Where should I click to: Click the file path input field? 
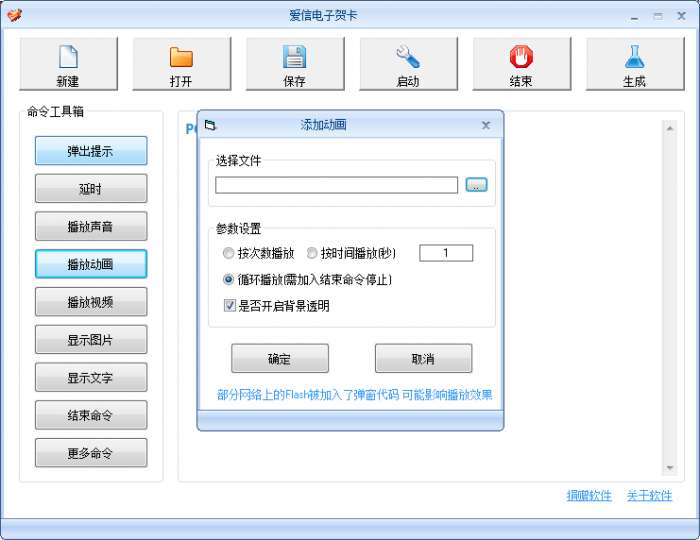(x=336, y=185)
